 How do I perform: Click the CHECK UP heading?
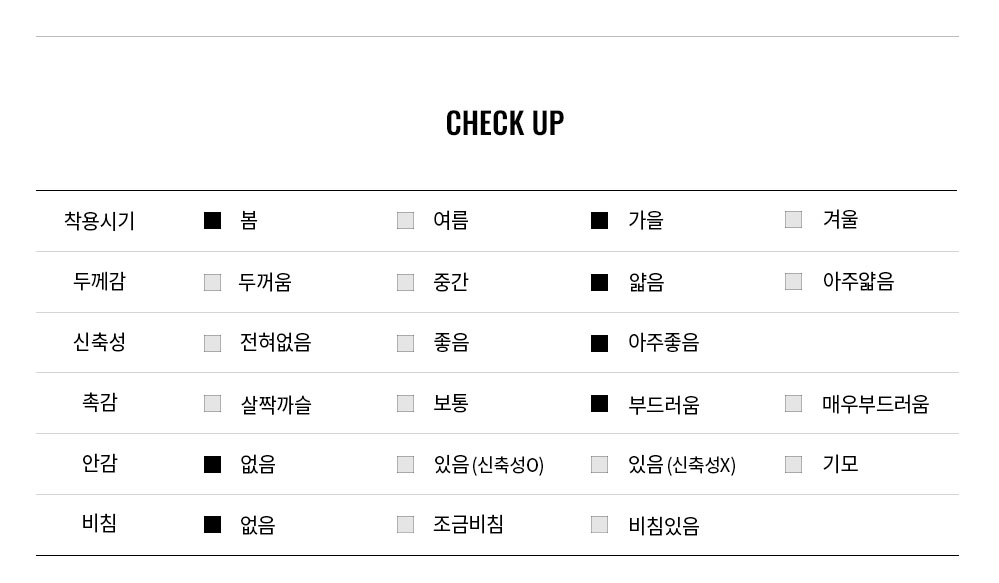click(505, 123)
